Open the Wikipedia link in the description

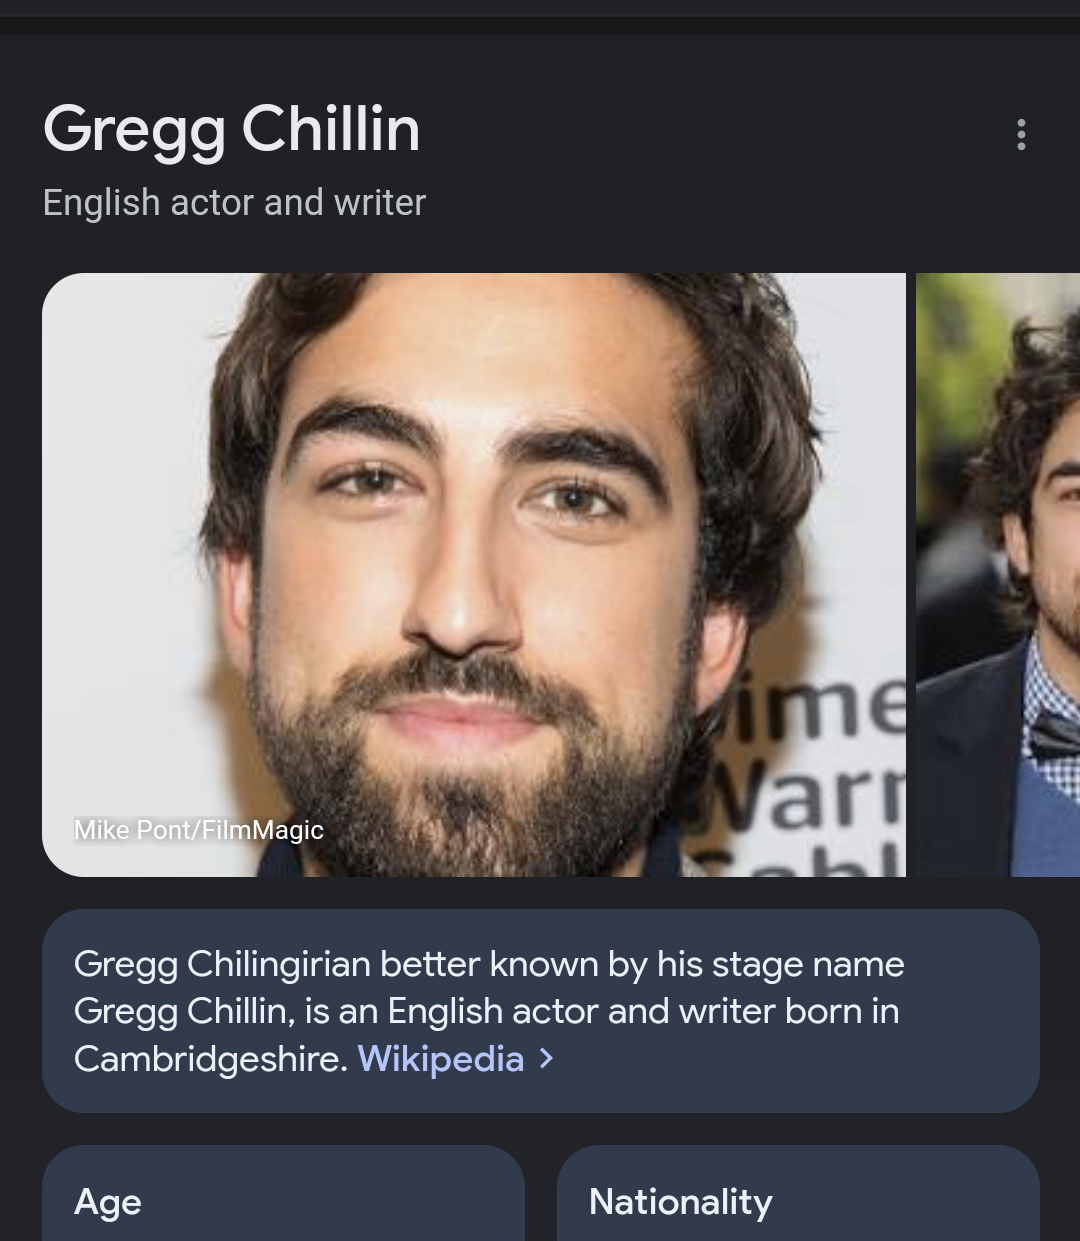click(441, 1058)
